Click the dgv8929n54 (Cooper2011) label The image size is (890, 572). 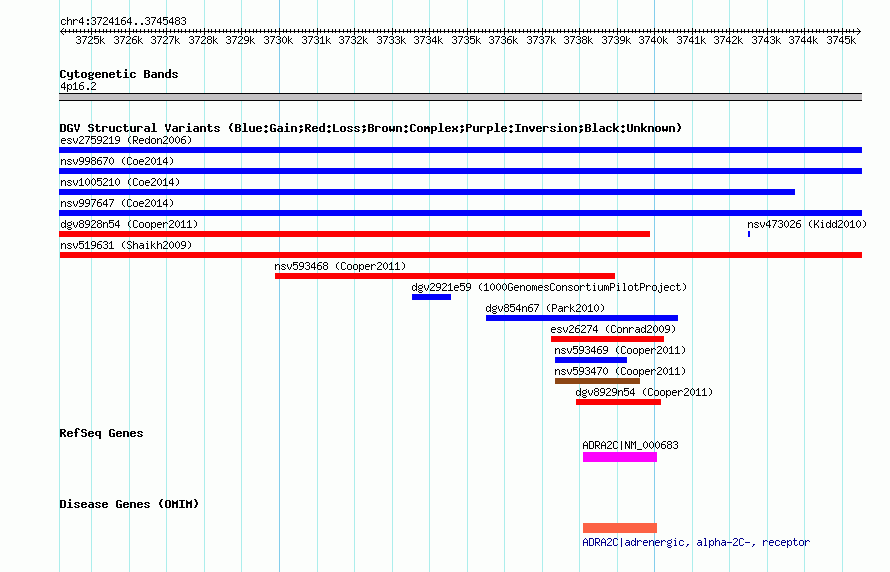(x=644, y=392)
